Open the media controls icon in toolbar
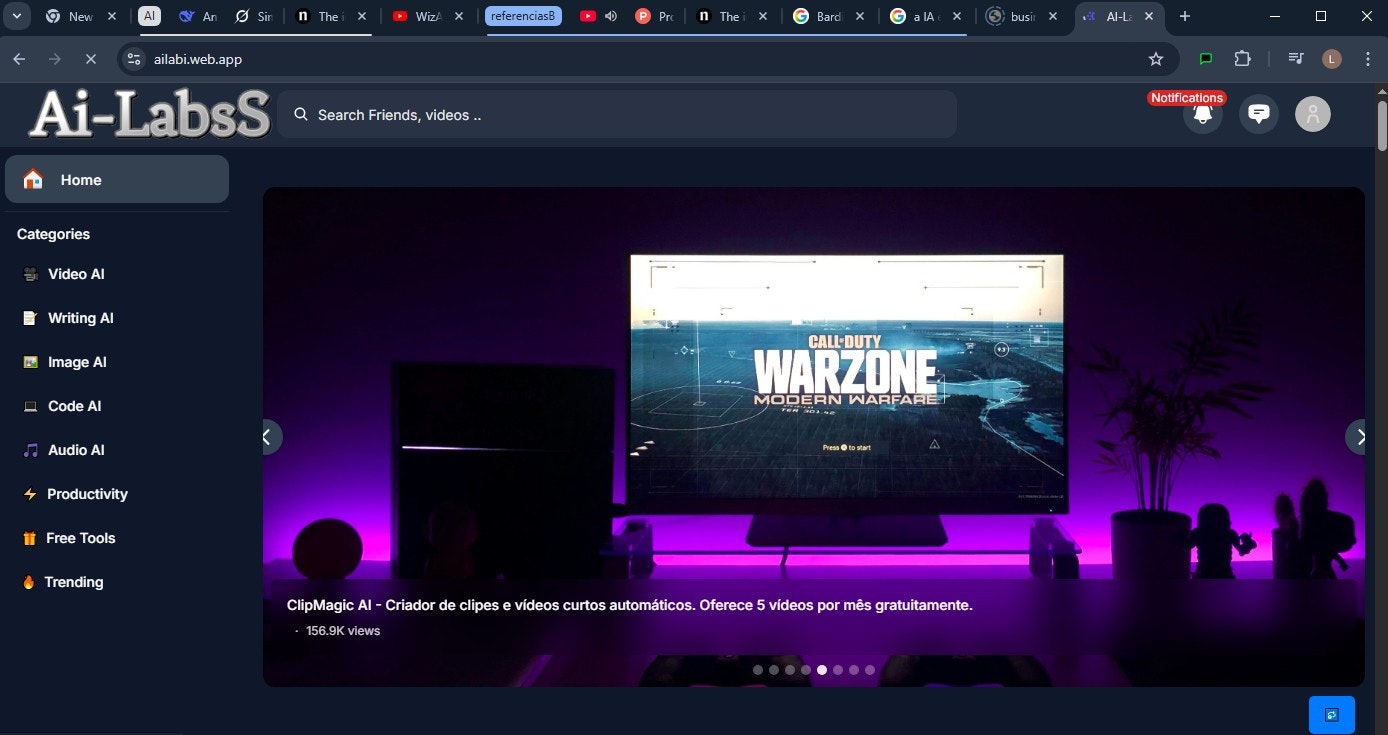Viewport: 1388px width, 735px height. pyautogui.click(x=1296, y=59)
